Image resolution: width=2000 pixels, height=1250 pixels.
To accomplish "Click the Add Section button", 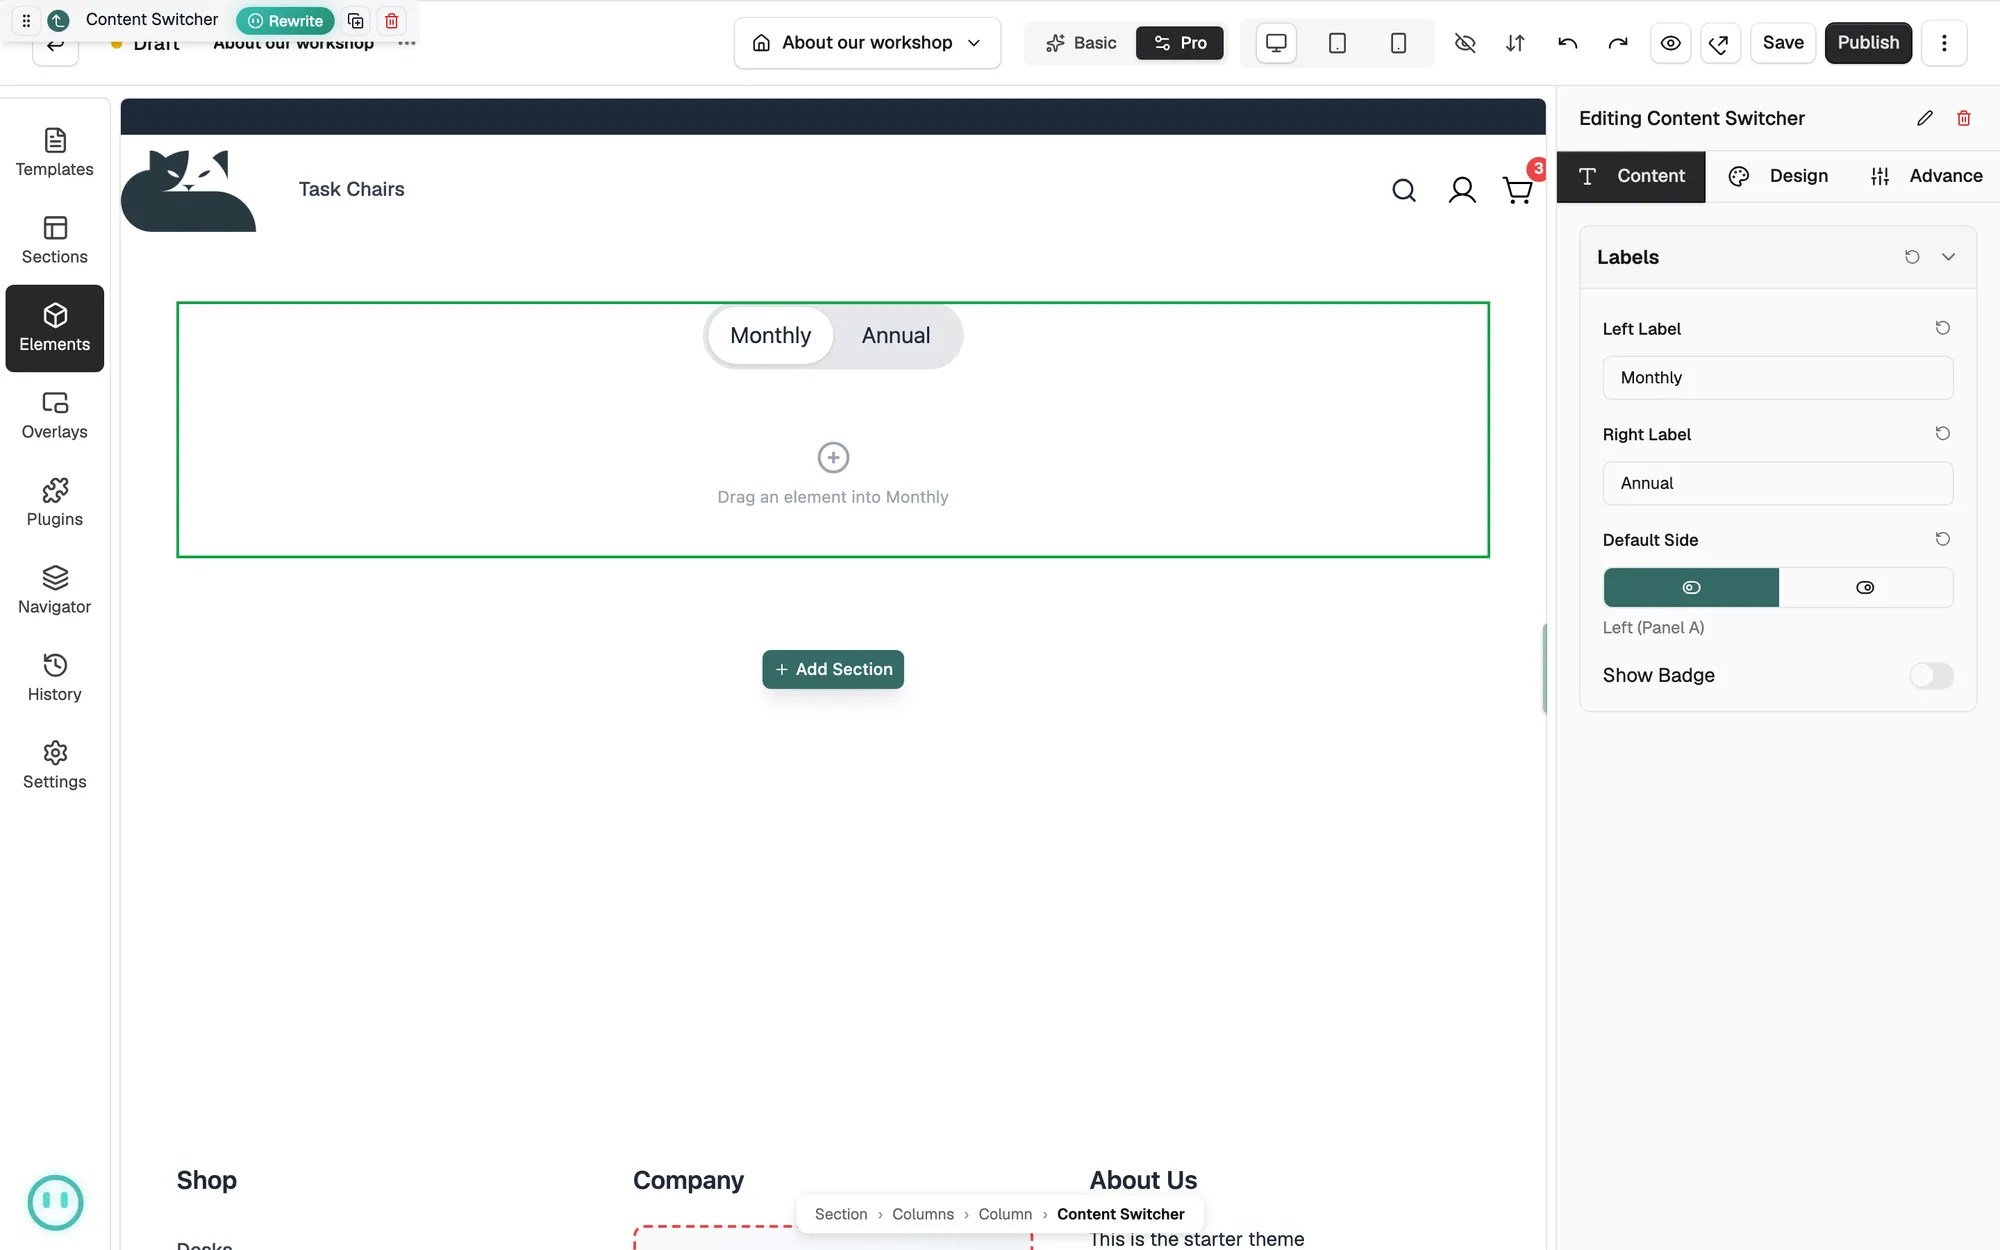I will point(833,670).
